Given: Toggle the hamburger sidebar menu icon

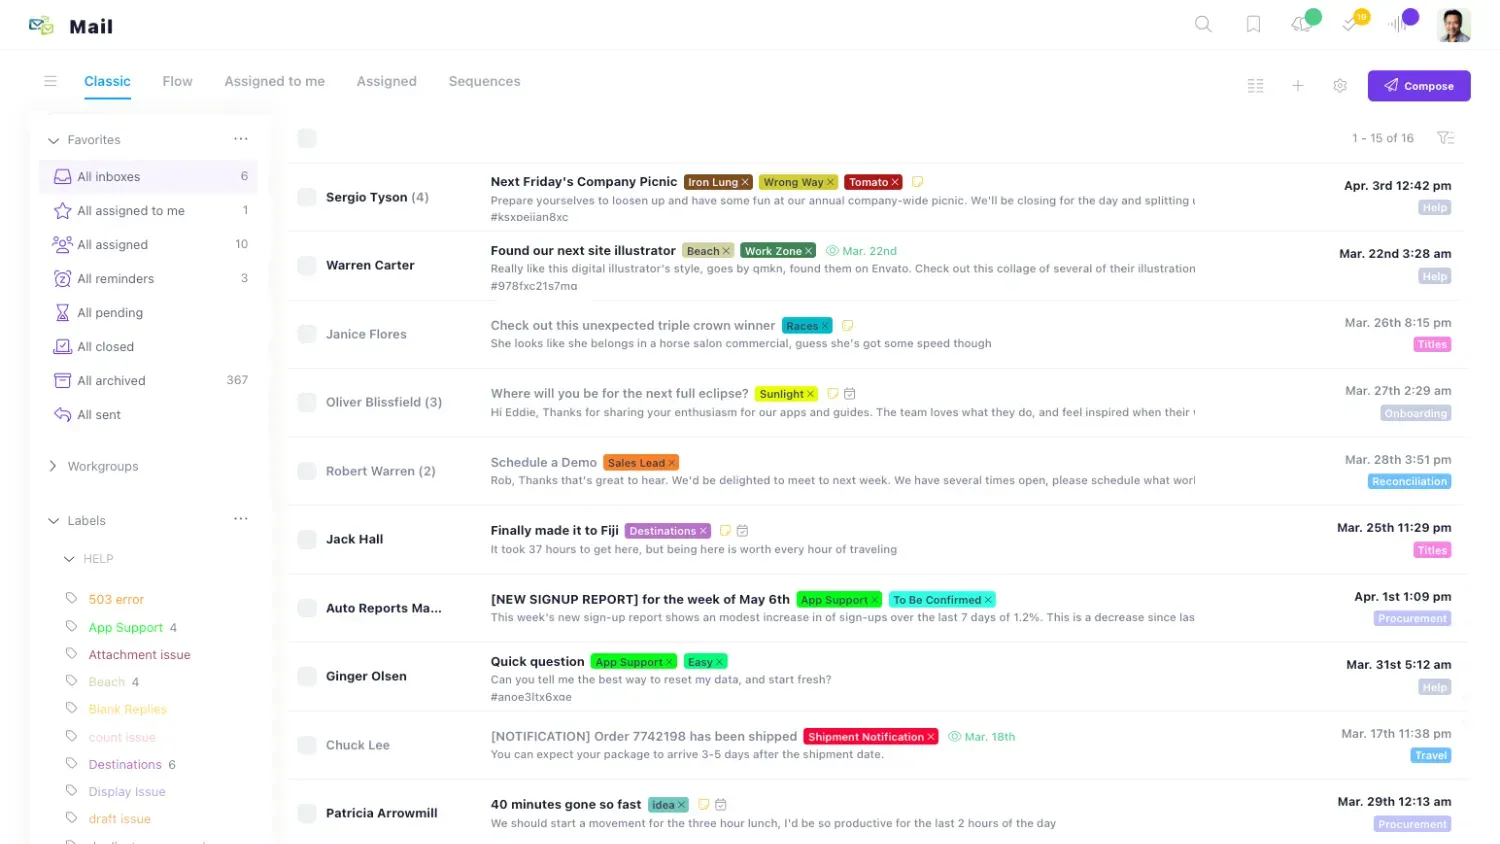Looking at the screenshot, I should pos(50,81).
